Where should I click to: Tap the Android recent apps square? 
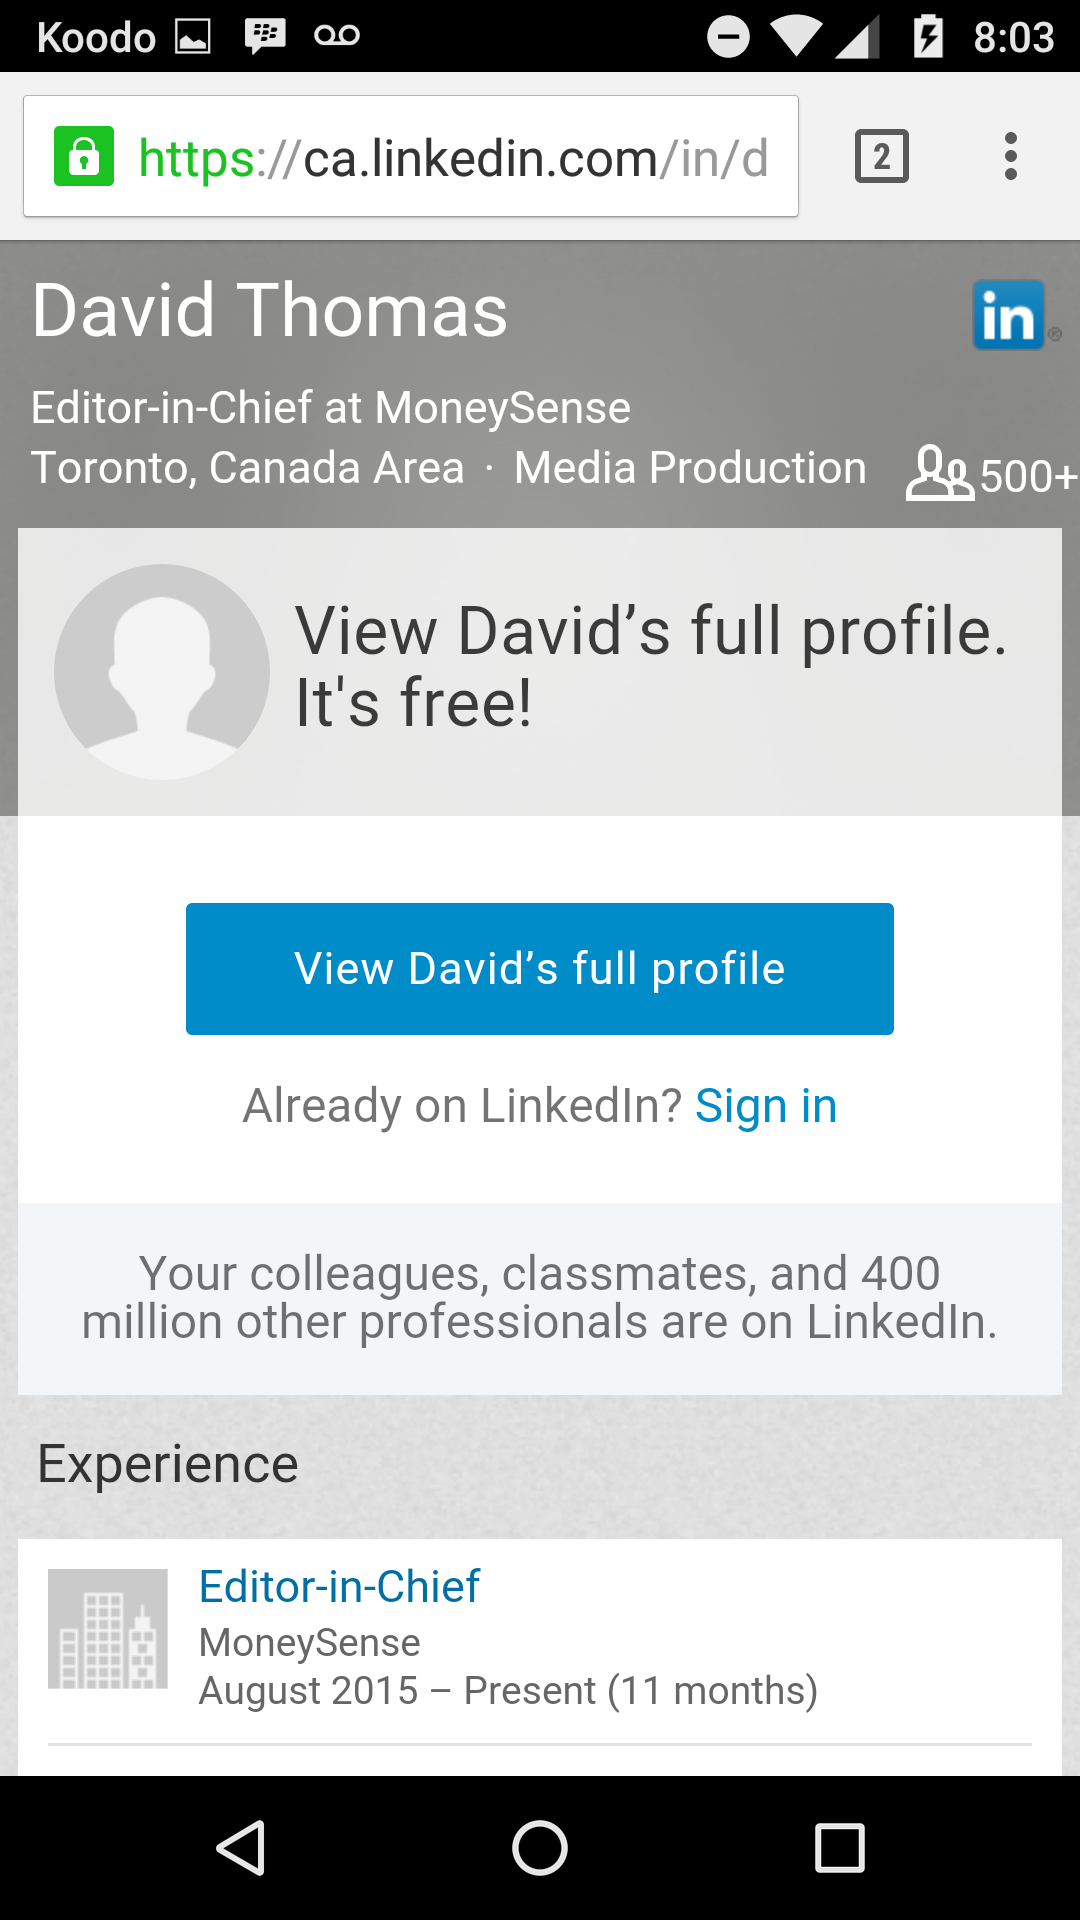[x=840, y=1848]
